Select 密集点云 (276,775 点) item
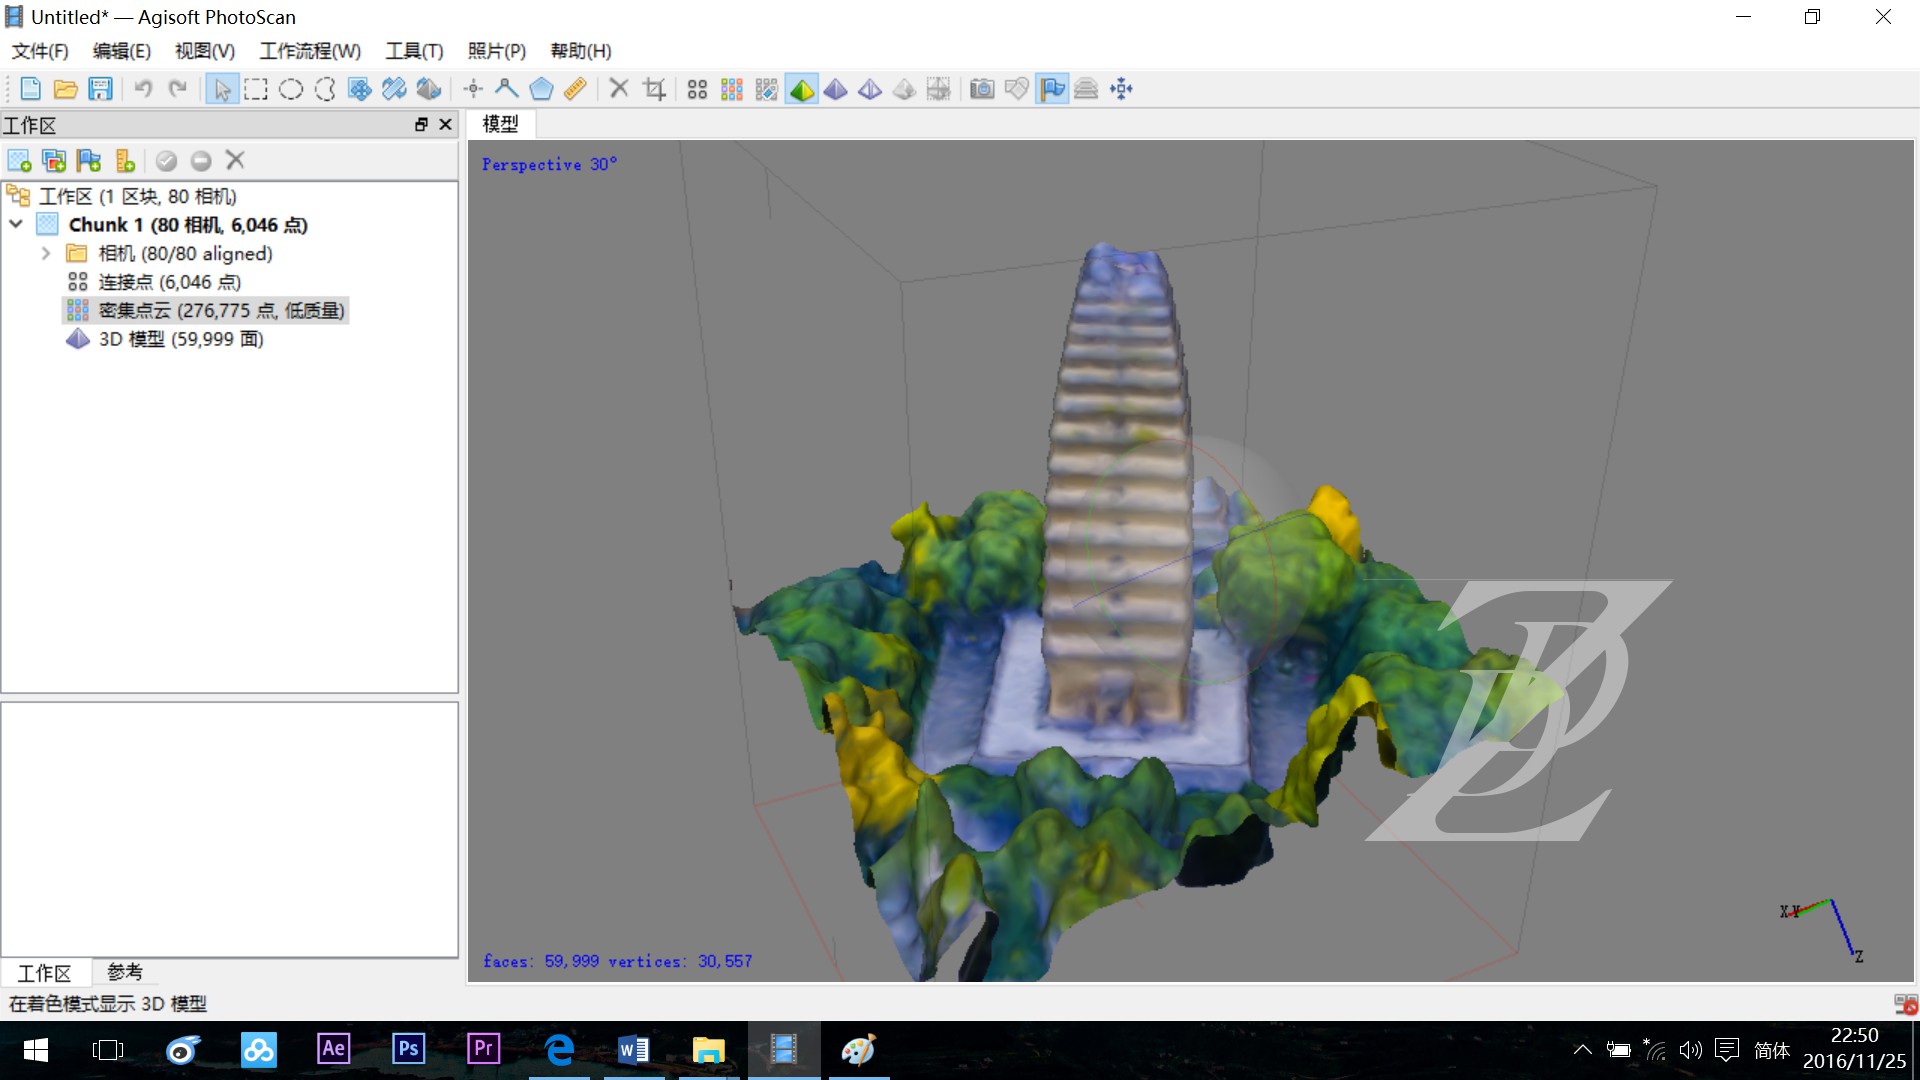1920x1080 pixels. pos(221,311)
